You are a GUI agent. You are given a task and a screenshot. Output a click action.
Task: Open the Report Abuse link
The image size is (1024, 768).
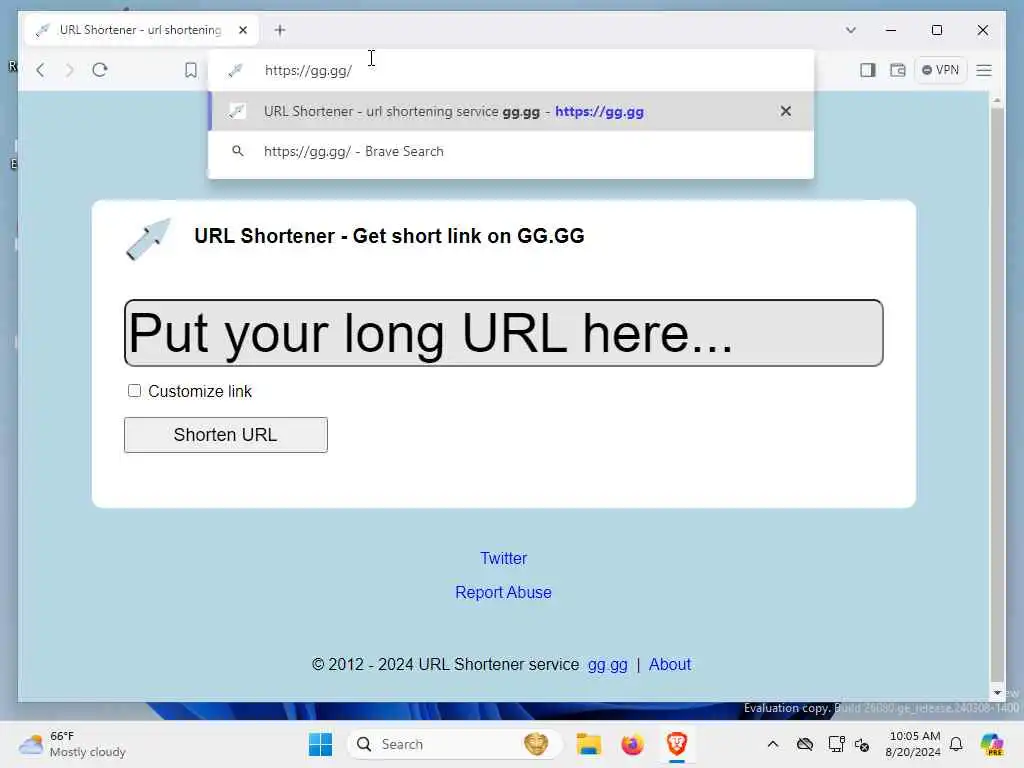pyautogui.click(x=504, y=592)
